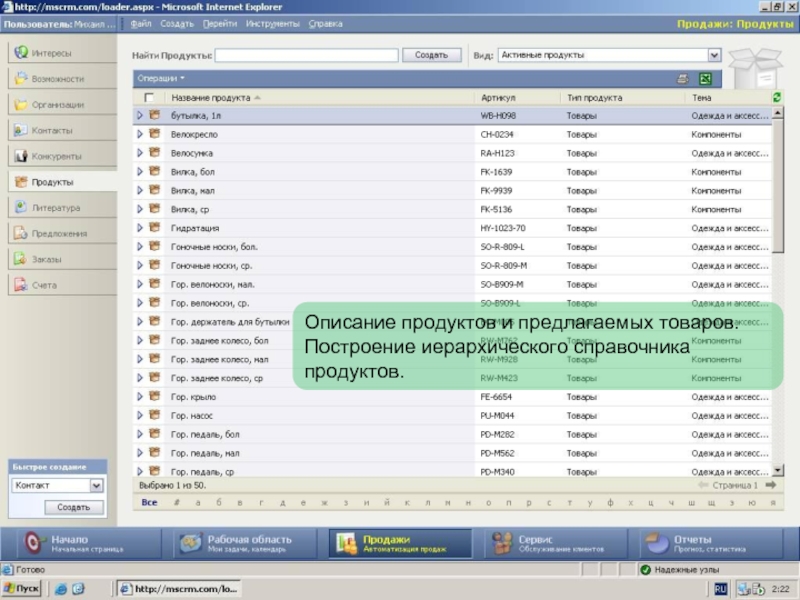
Task: Select the Гор. крыло product row
Action: (x=452, y=396)
